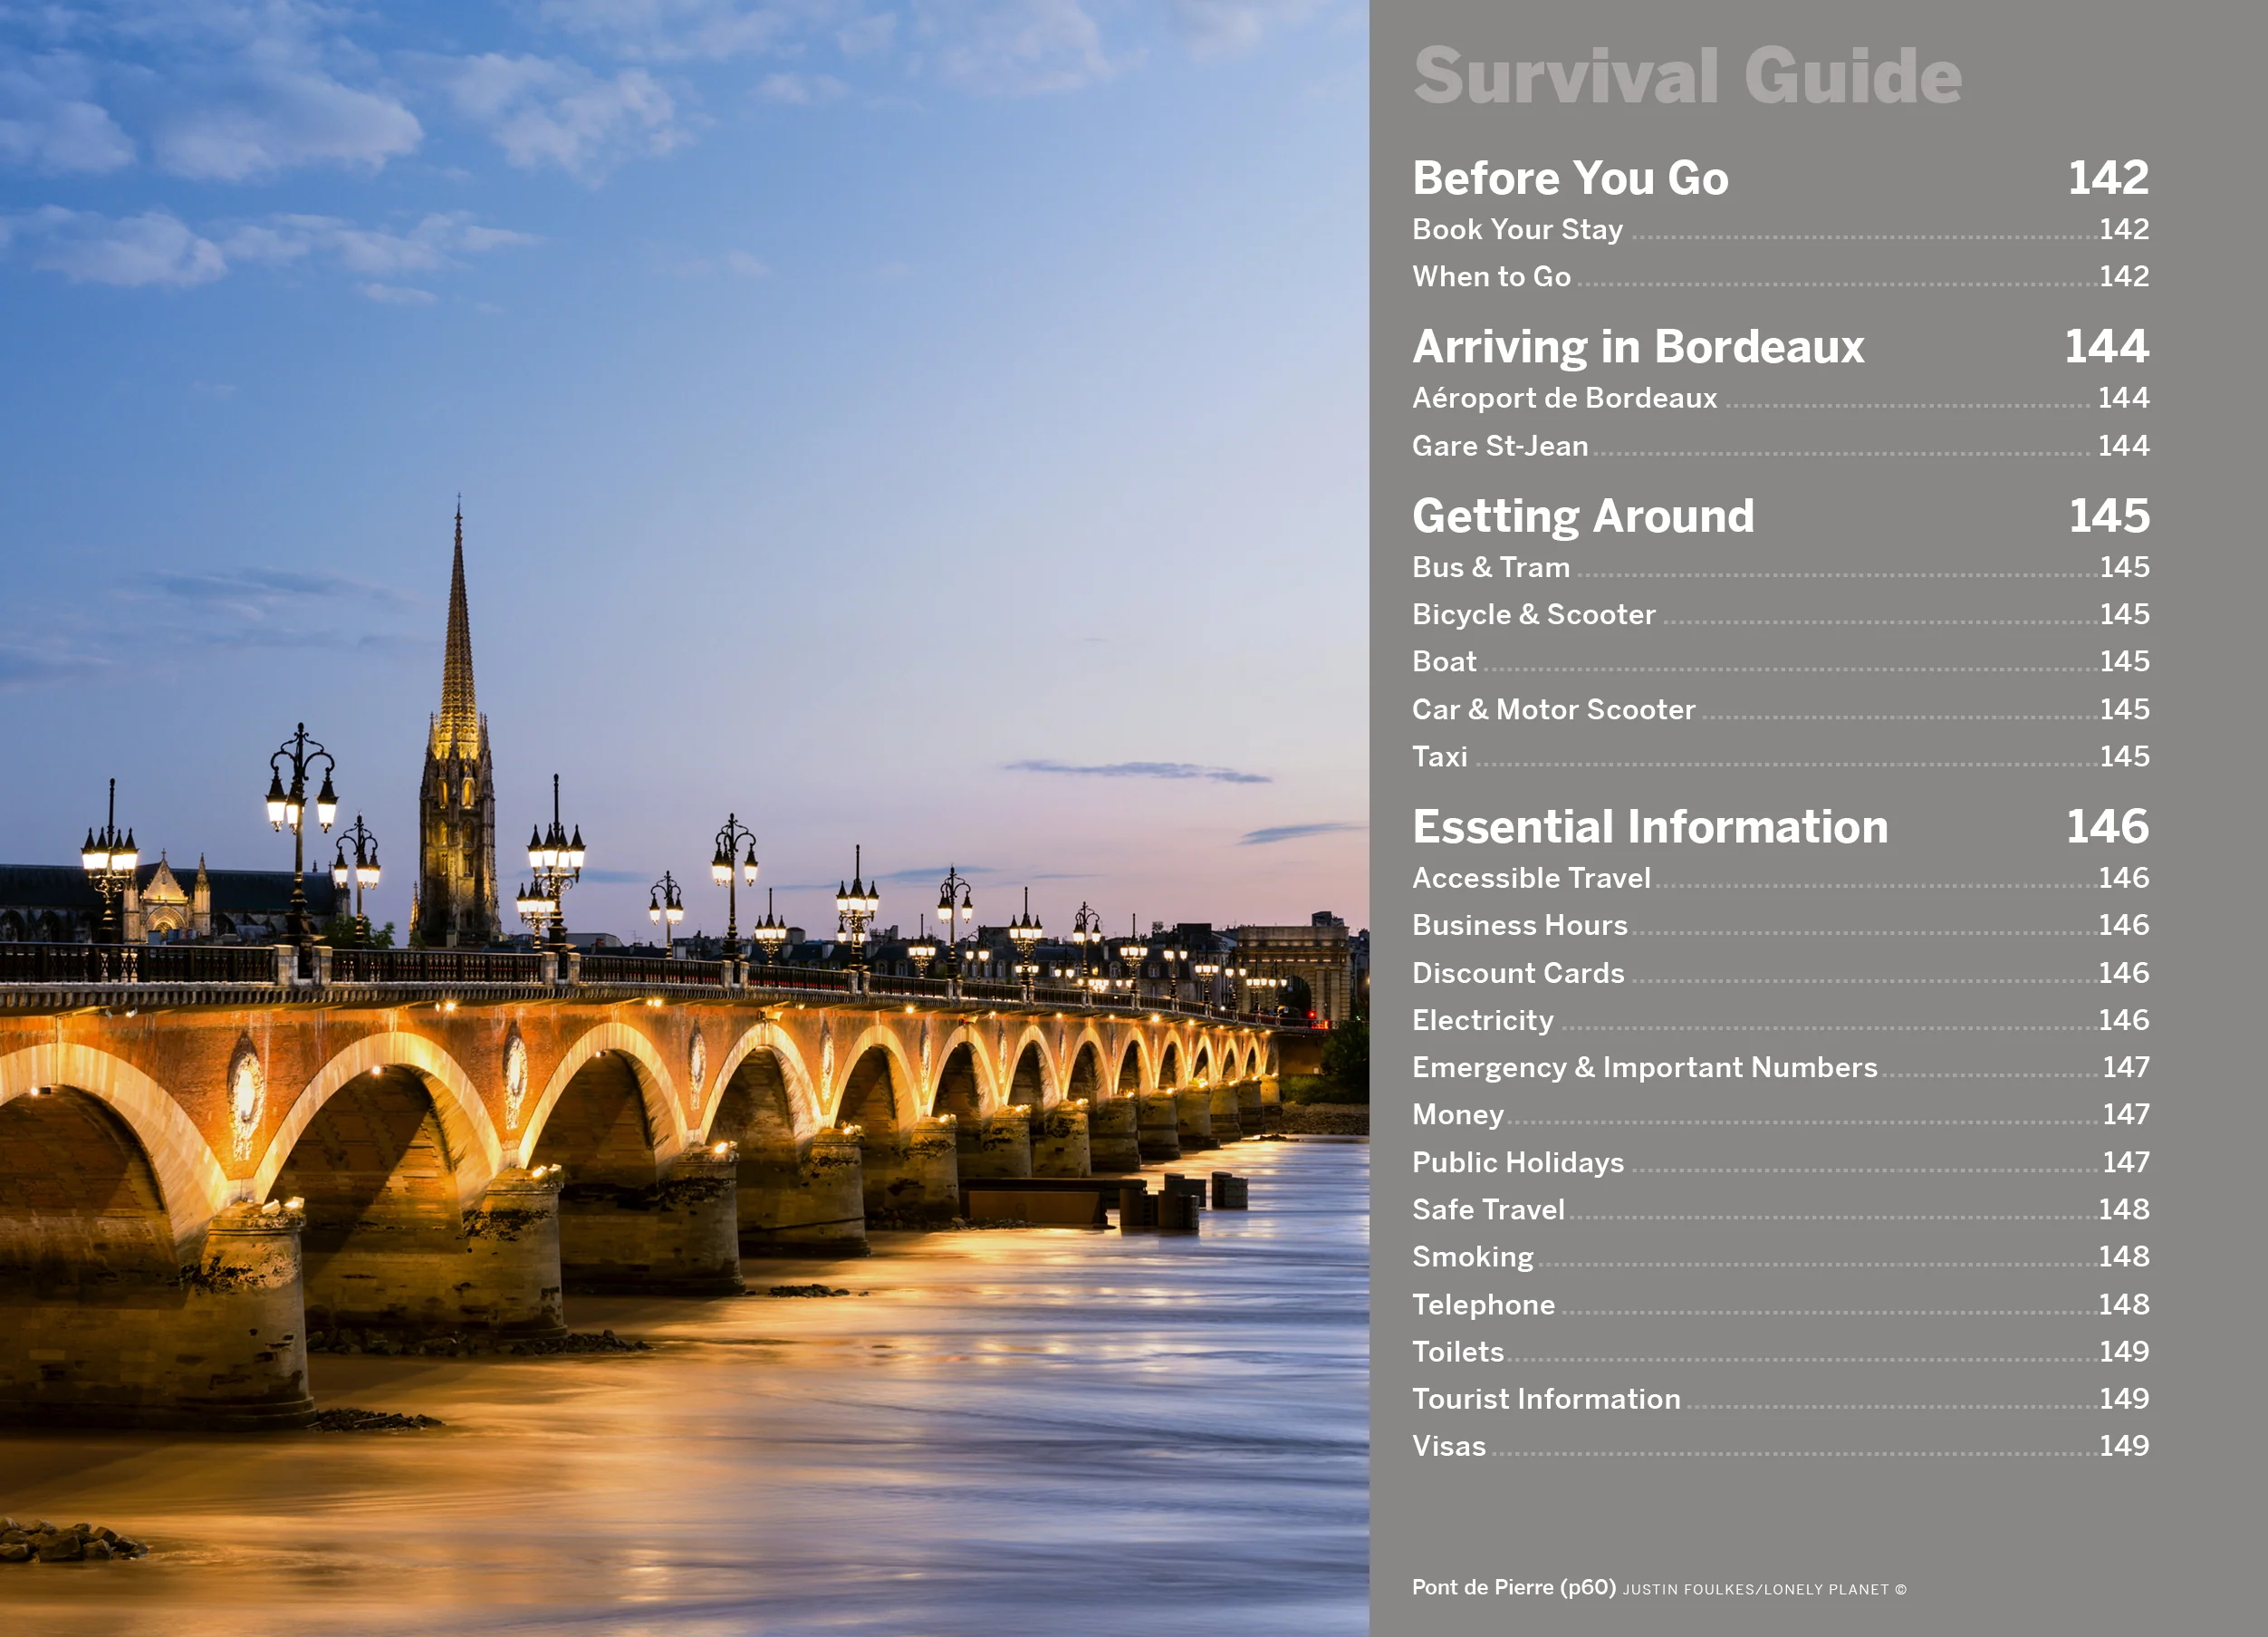This screenshot has height=1637, width=2268.
Task: Select Aéroport de Bordeaux entry
Action: click(x=1563, y=398)
